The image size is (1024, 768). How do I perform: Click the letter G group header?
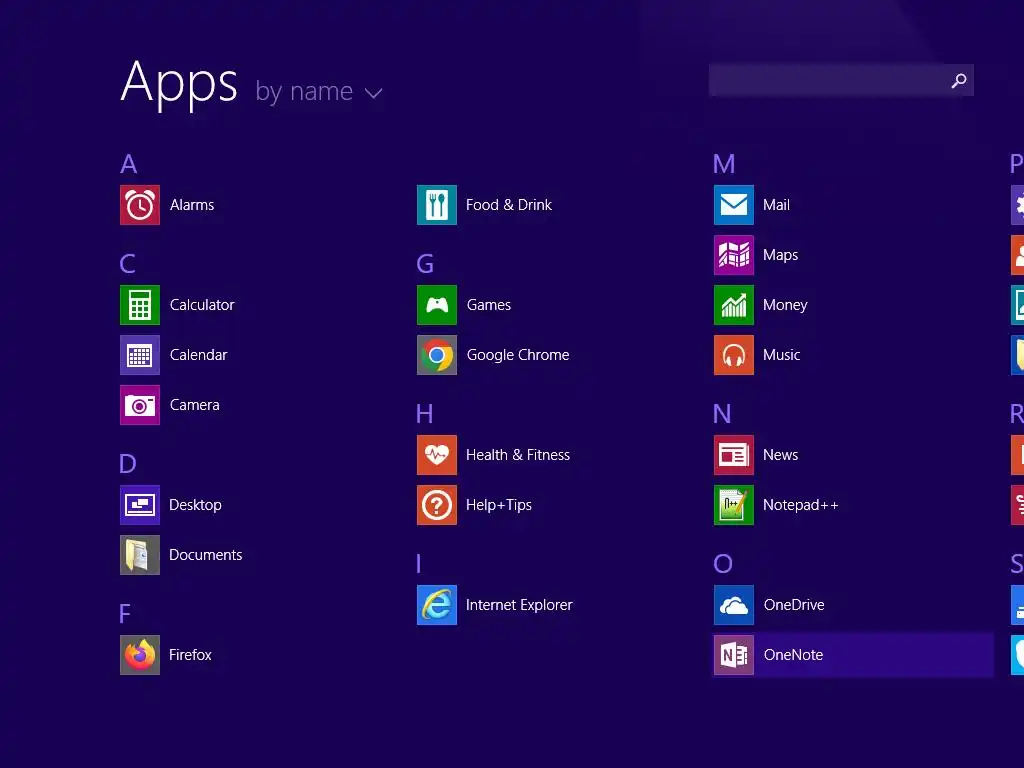coord(425,264)
